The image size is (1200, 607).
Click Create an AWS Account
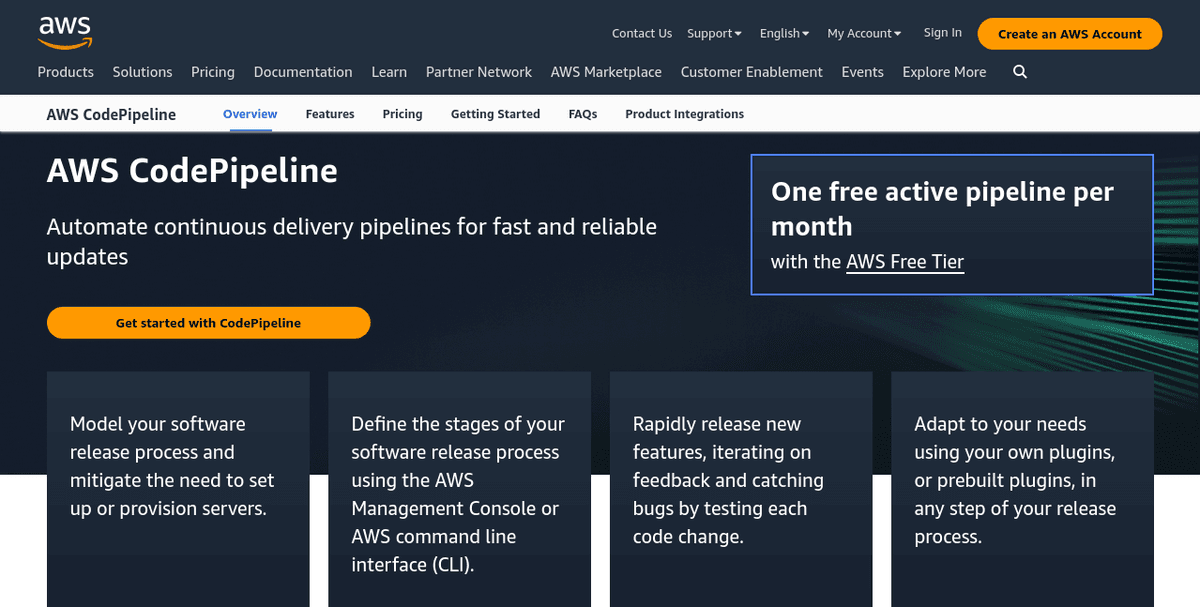point(1069,33)
